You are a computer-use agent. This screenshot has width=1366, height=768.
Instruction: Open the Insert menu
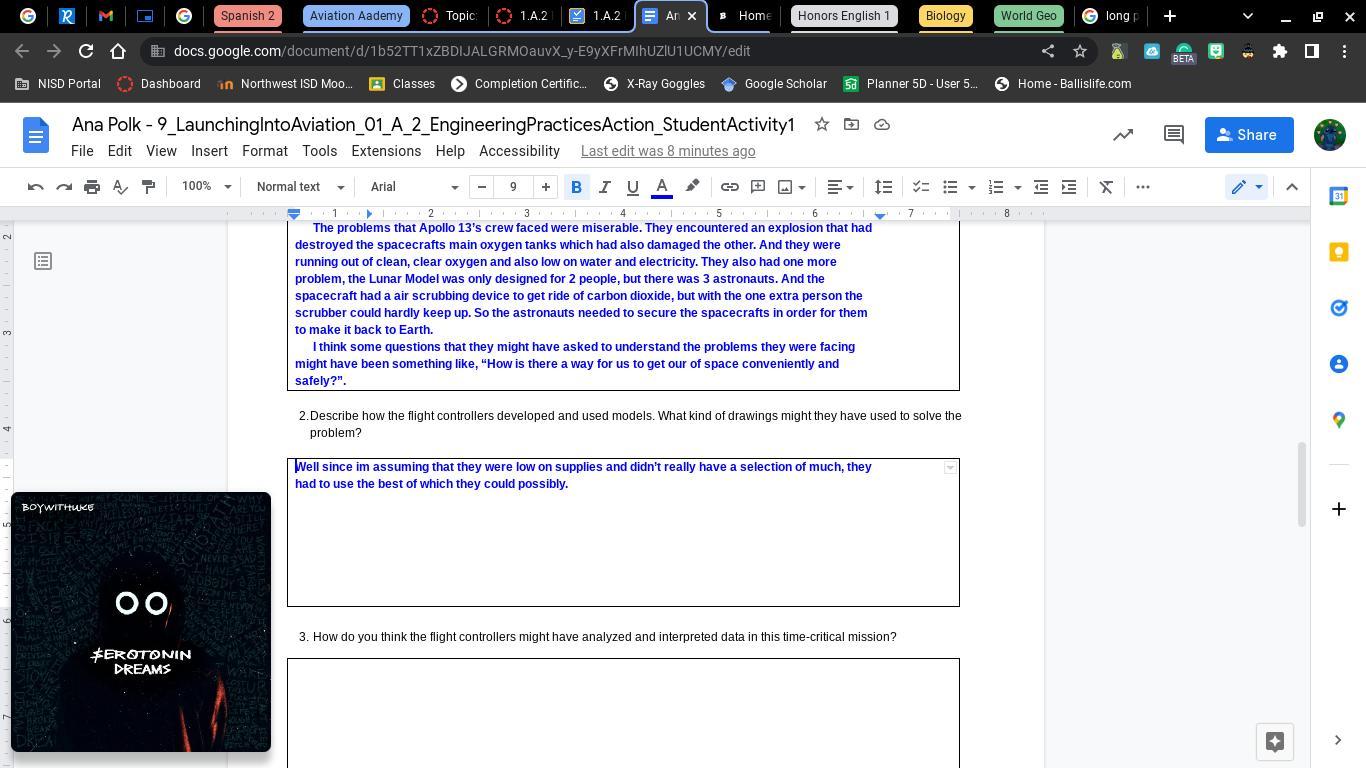coord(209,151)
